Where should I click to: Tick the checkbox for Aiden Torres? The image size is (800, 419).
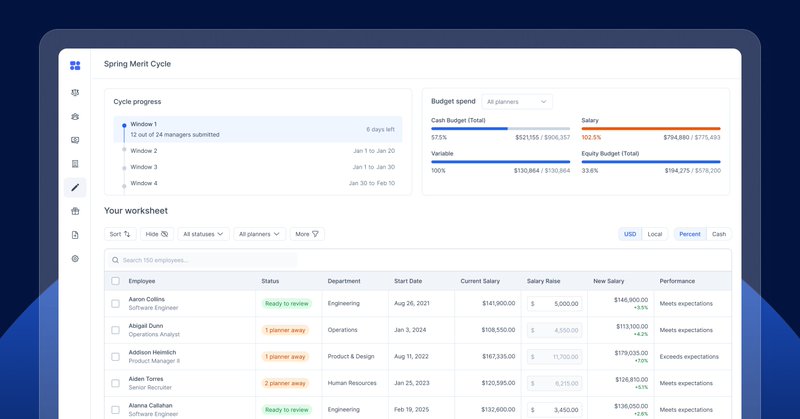115,383
